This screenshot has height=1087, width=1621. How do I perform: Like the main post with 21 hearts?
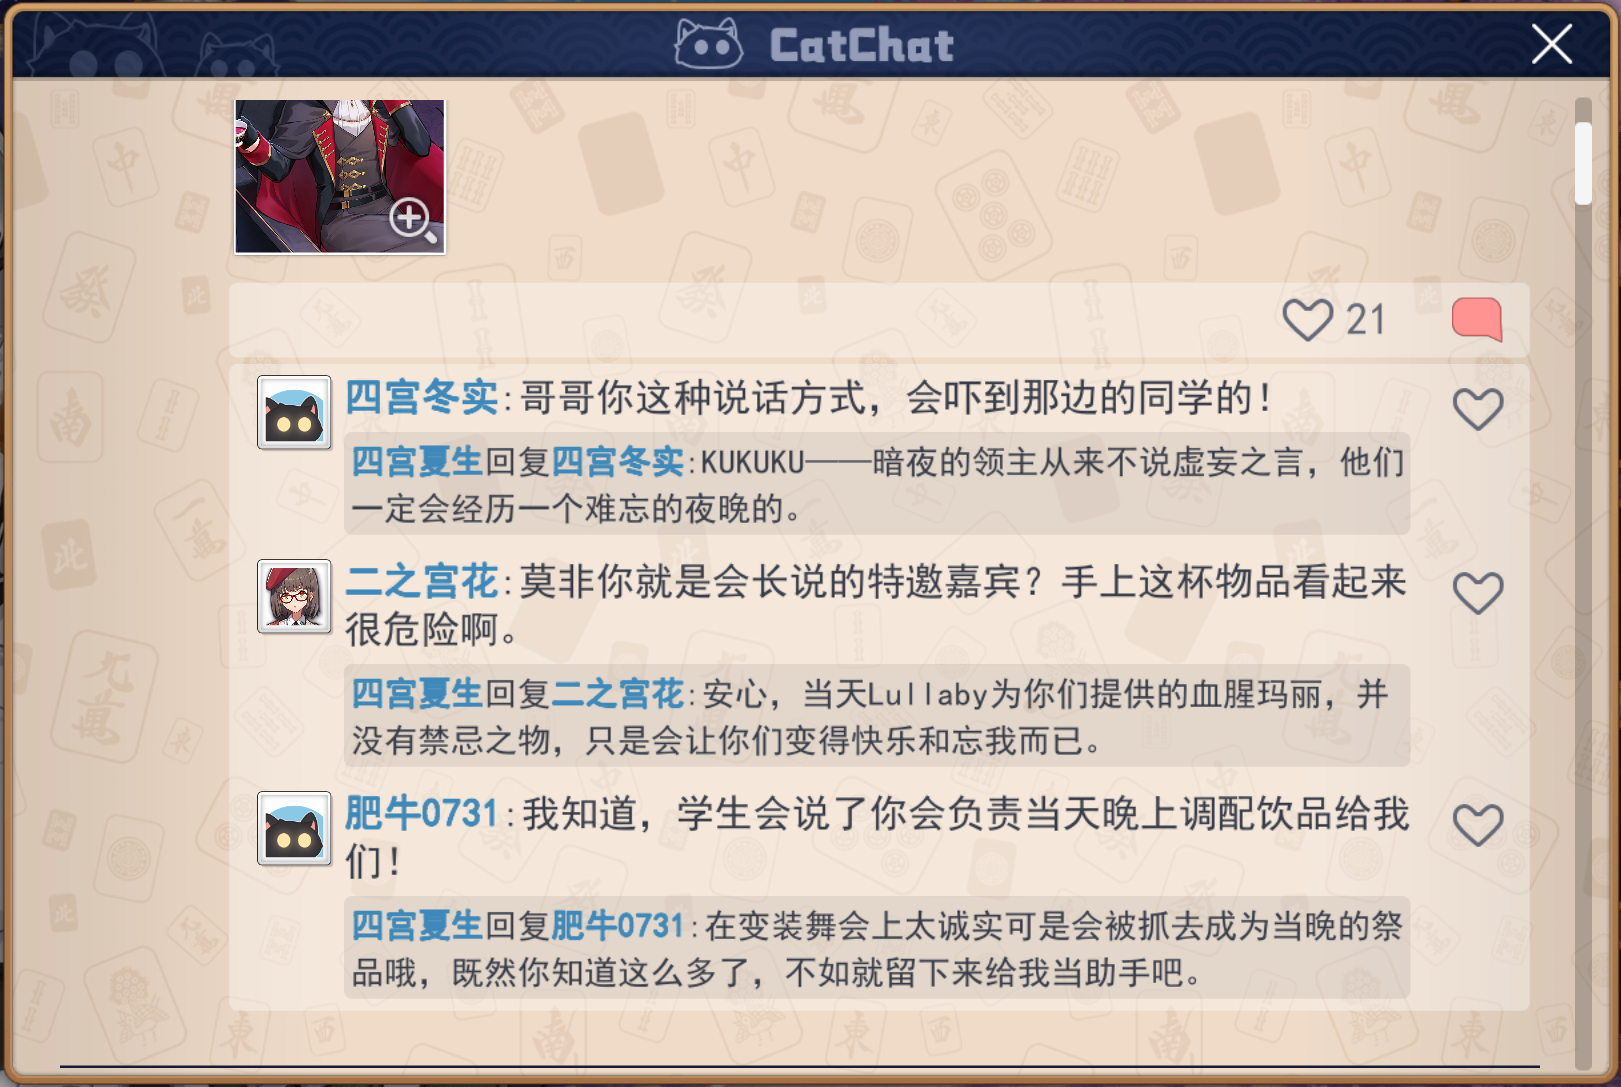[1307, 320]
